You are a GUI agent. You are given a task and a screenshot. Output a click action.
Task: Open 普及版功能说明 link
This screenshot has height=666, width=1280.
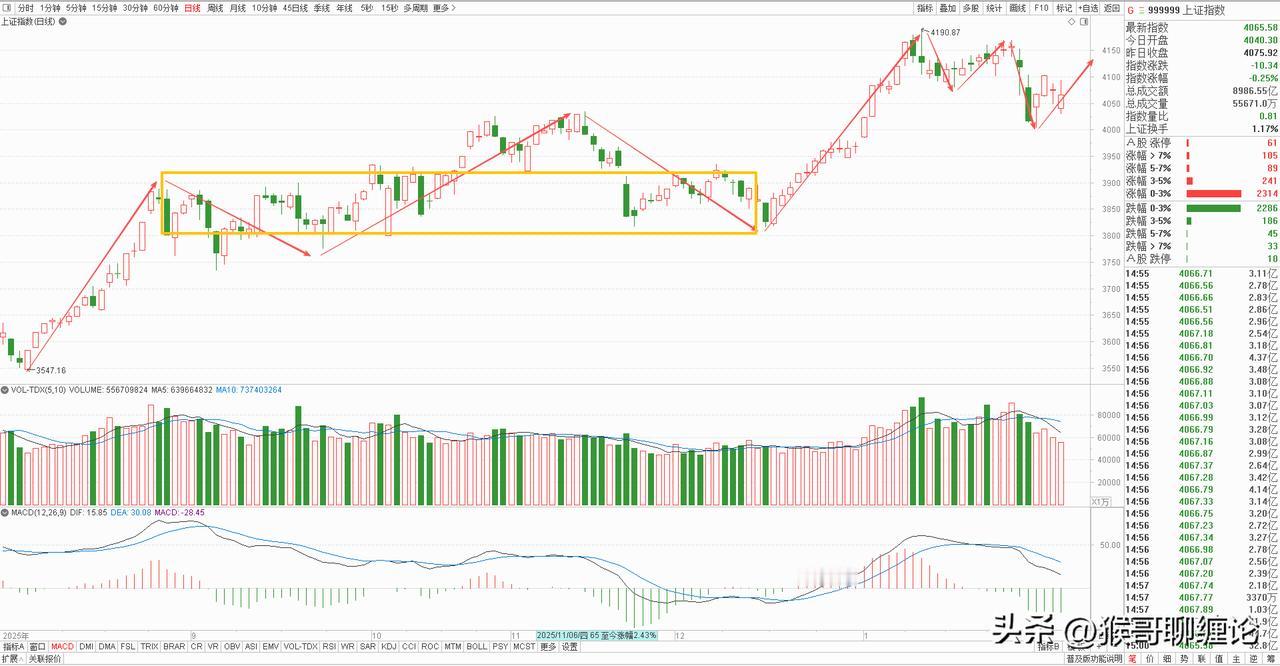tap(1094, 659)
